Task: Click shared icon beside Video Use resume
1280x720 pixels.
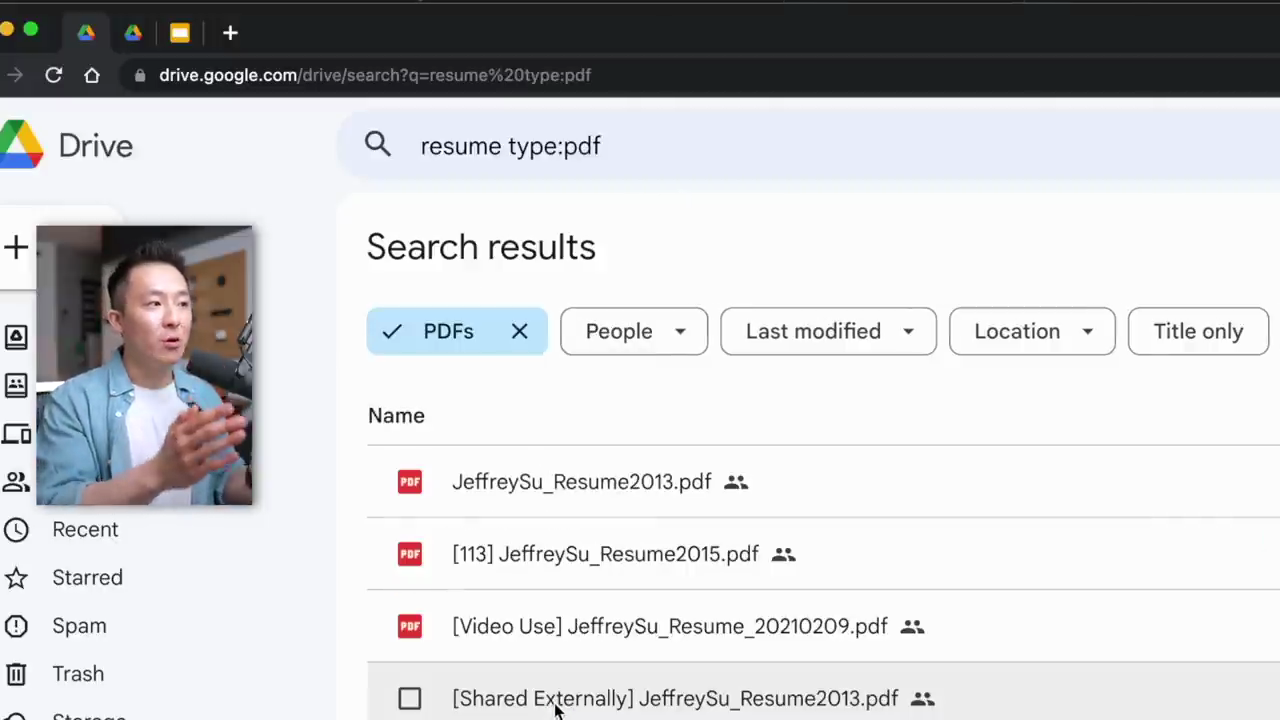Action: click(912, 626)
